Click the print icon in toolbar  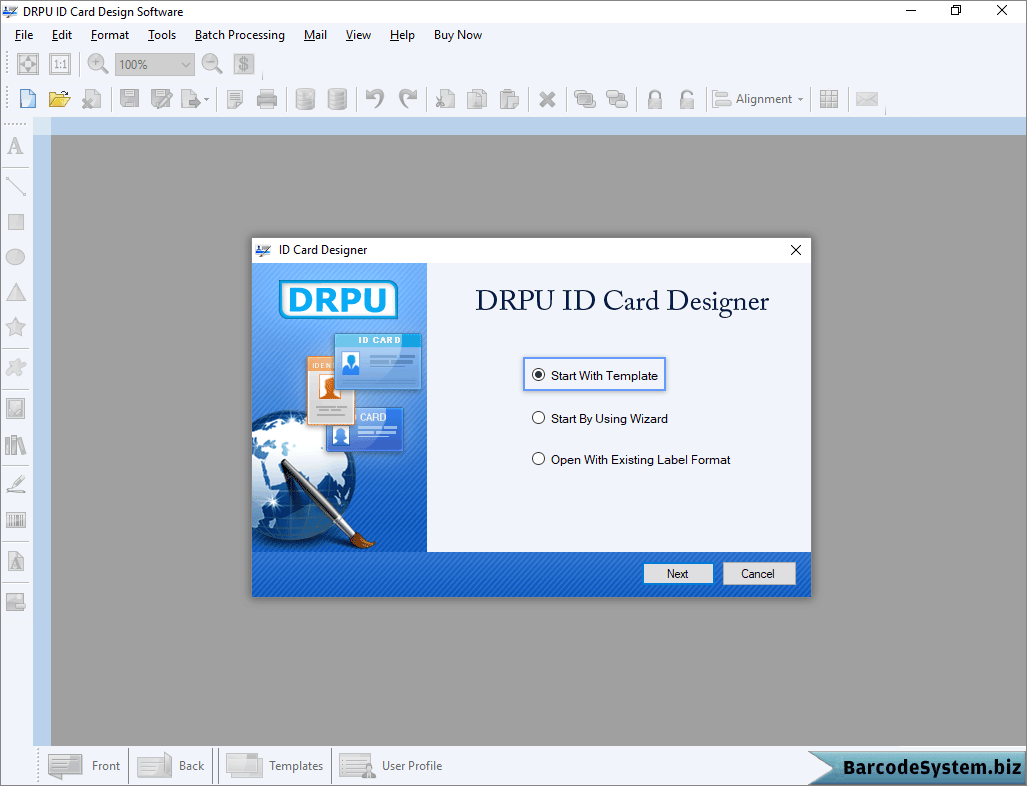point(267,99)
